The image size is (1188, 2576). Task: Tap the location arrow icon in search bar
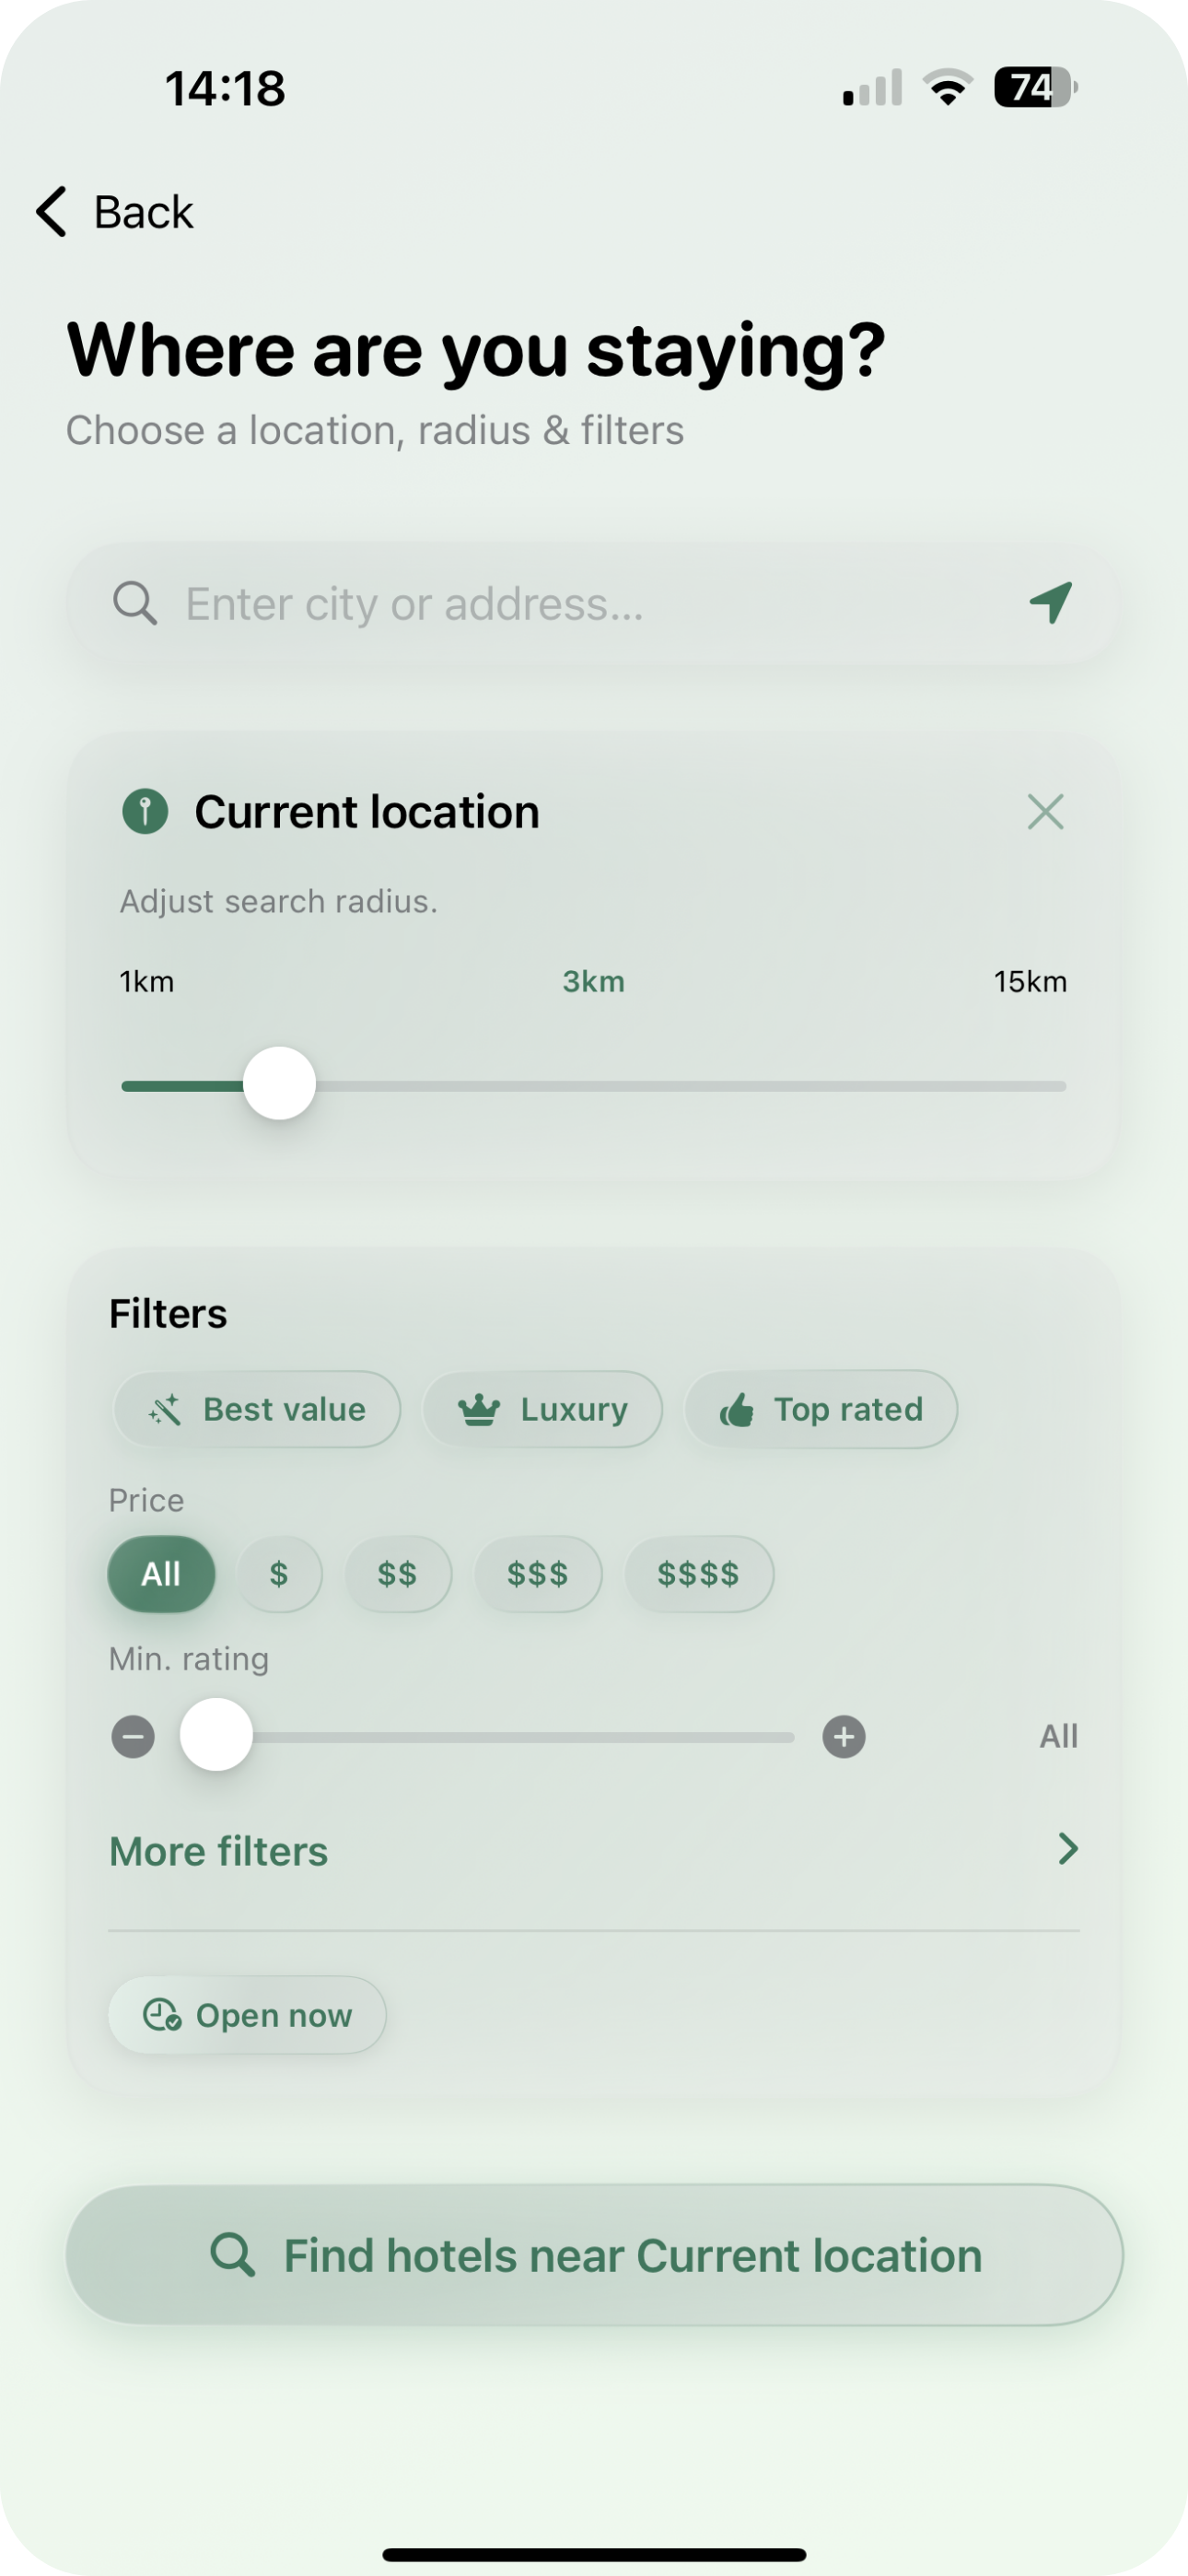point(1051,603)
